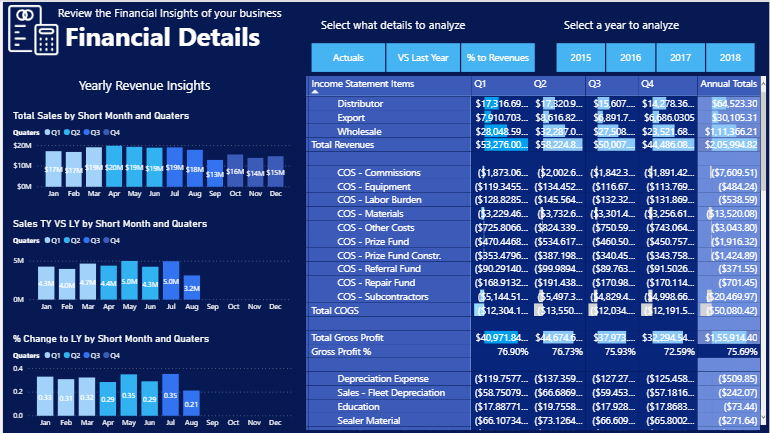Click the table's vertical scrollbar
The height and width of the screenshot is (433, 770).
point(765,200)
